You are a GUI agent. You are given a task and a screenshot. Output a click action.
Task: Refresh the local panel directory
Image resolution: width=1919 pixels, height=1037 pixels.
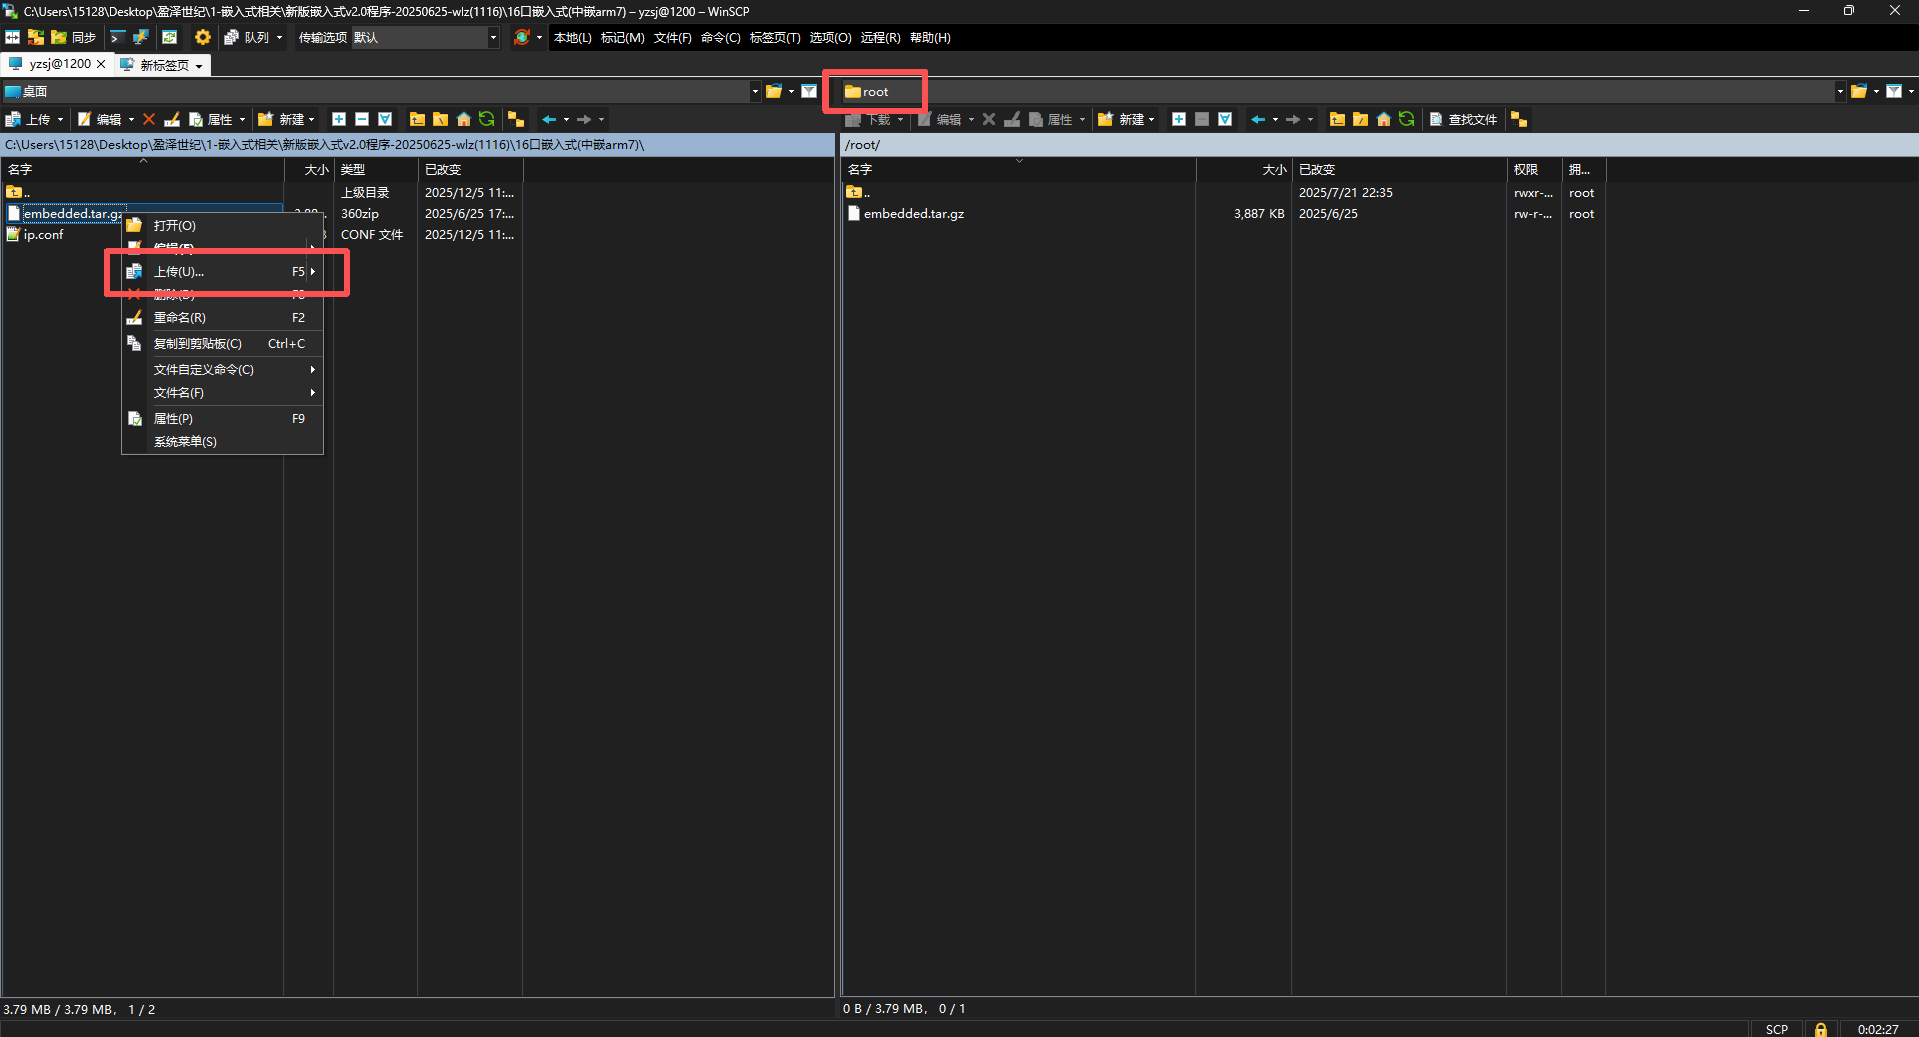point(487,119)
